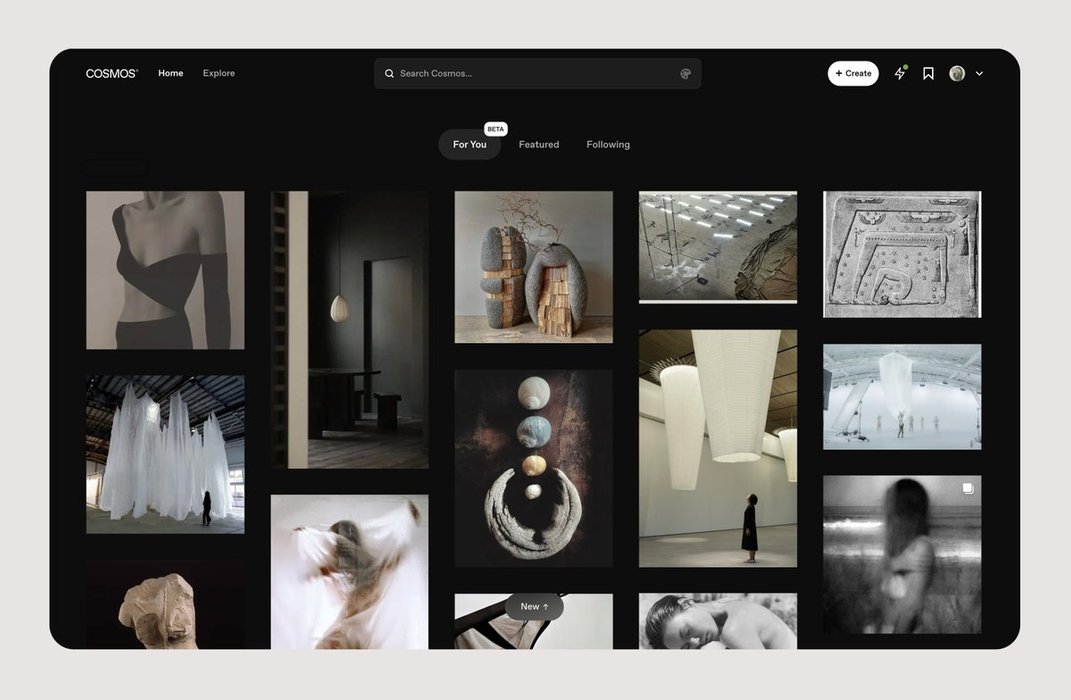Switch to the For You tab

pos(469,145)
